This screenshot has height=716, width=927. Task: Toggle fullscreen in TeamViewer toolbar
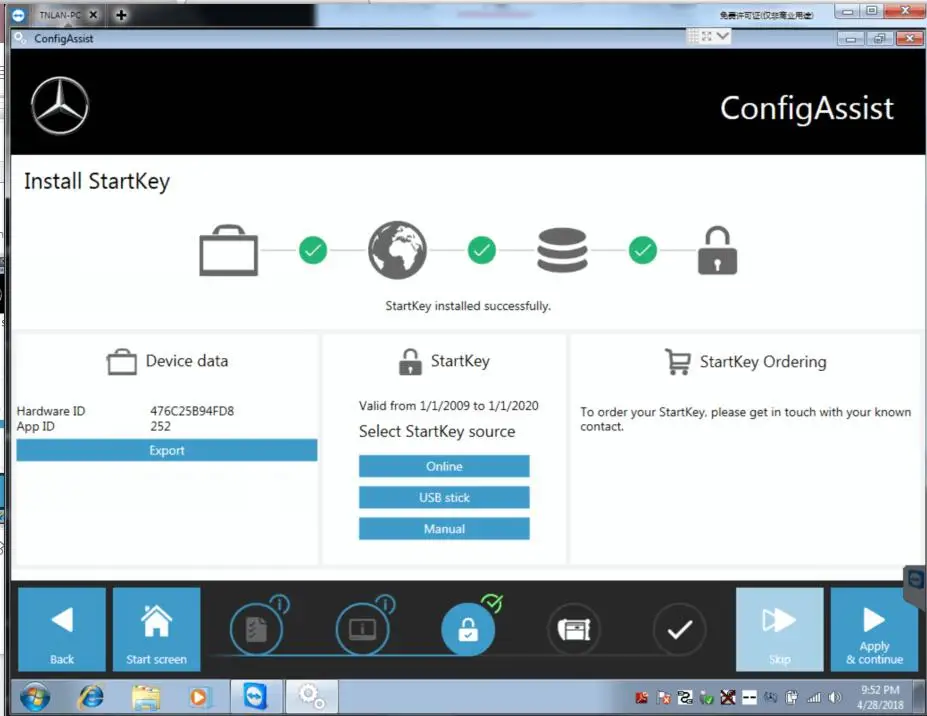pos(707,37)
